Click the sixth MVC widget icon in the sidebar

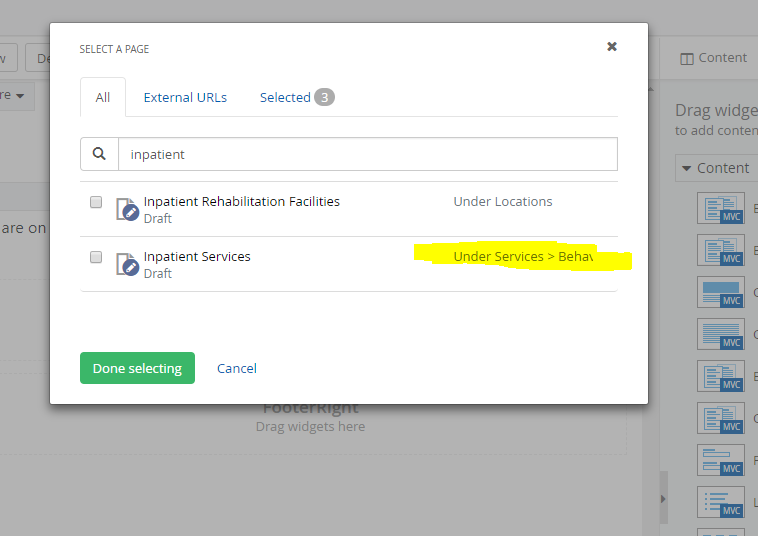coord(721,419)
